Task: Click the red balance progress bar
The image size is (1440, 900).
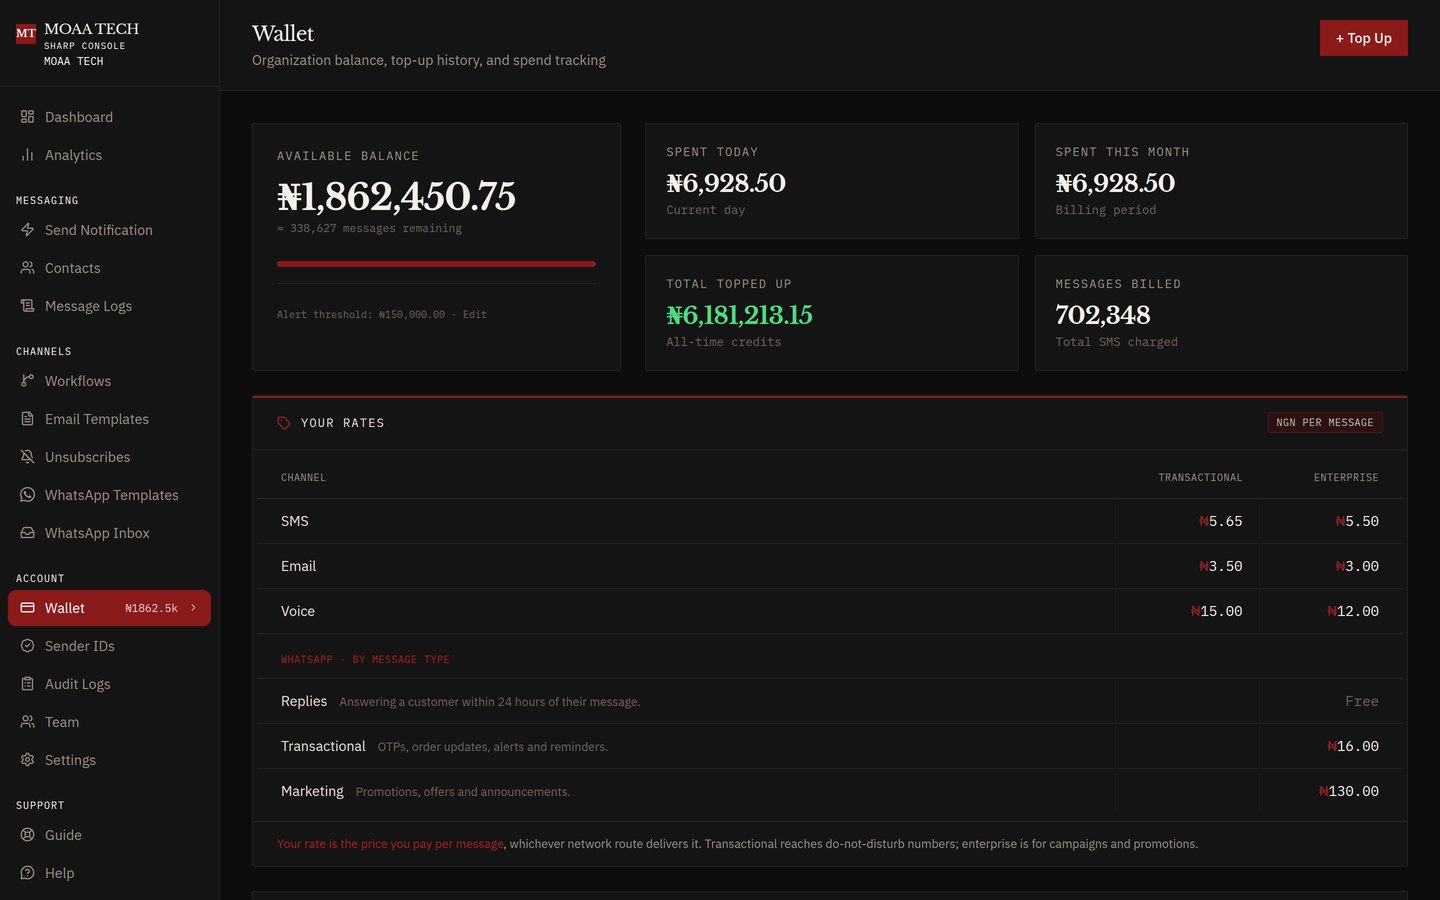Action: (x=436, y=264)
